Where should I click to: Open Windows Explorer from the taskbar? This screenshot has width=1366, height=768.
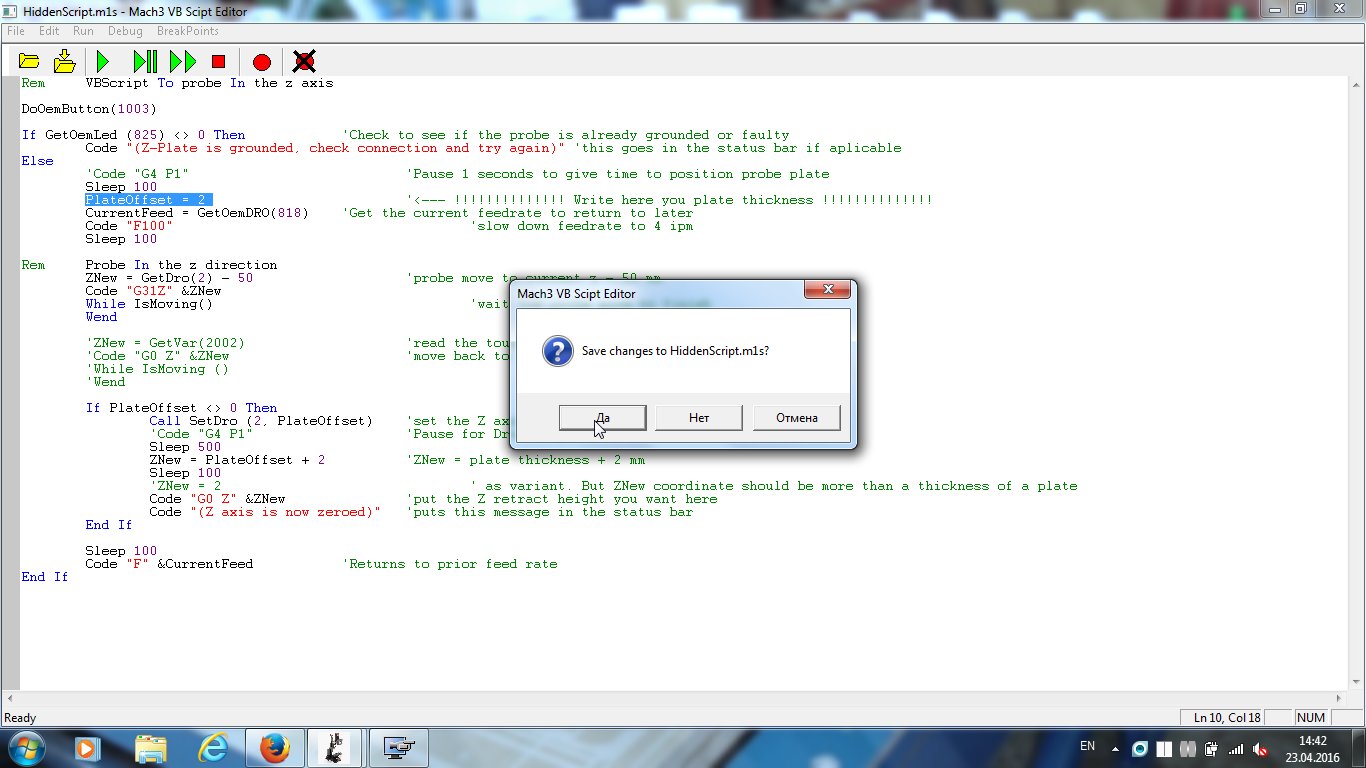click(150, 747)
